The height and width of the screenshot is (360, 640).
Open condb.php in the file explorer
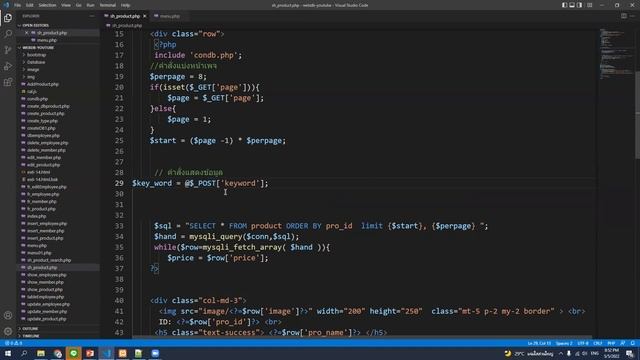37,99
